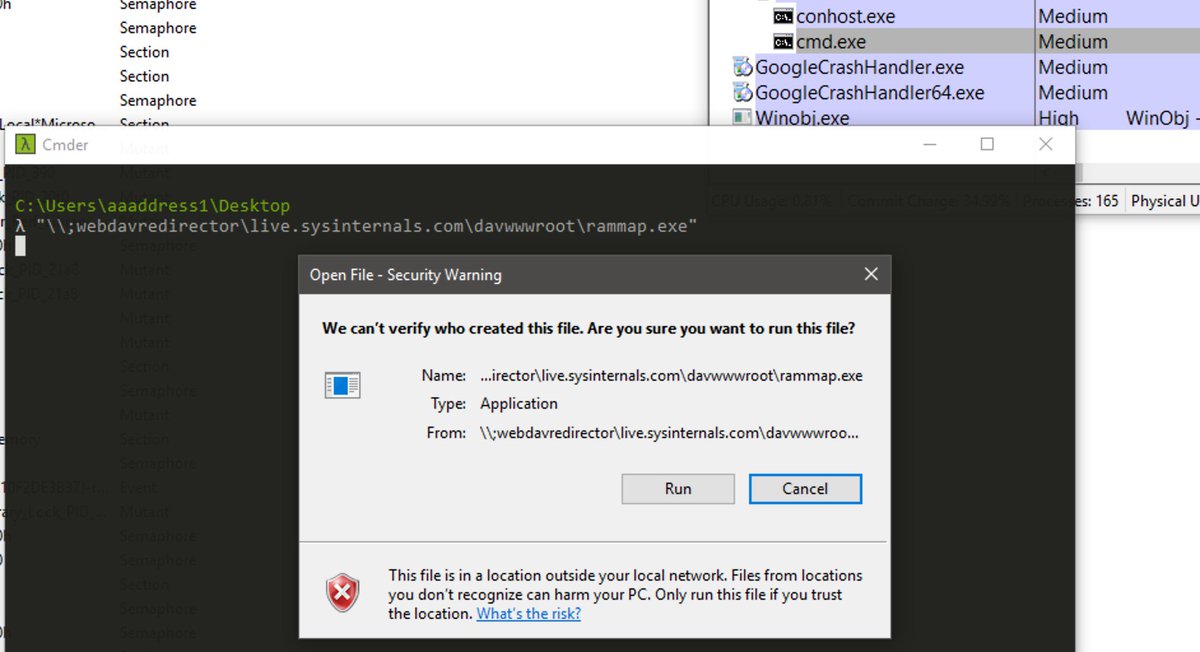Select the cmd.exe process row
Screen dimensions: 1200x652
[954, 42]
